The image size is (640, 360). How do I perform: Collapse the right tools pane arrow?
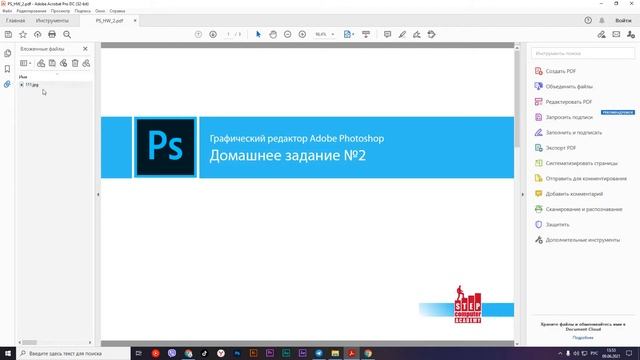coord(522,195)
